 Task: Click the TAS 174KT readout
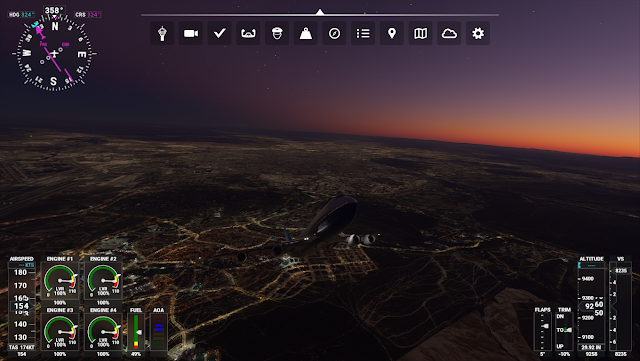22,347
